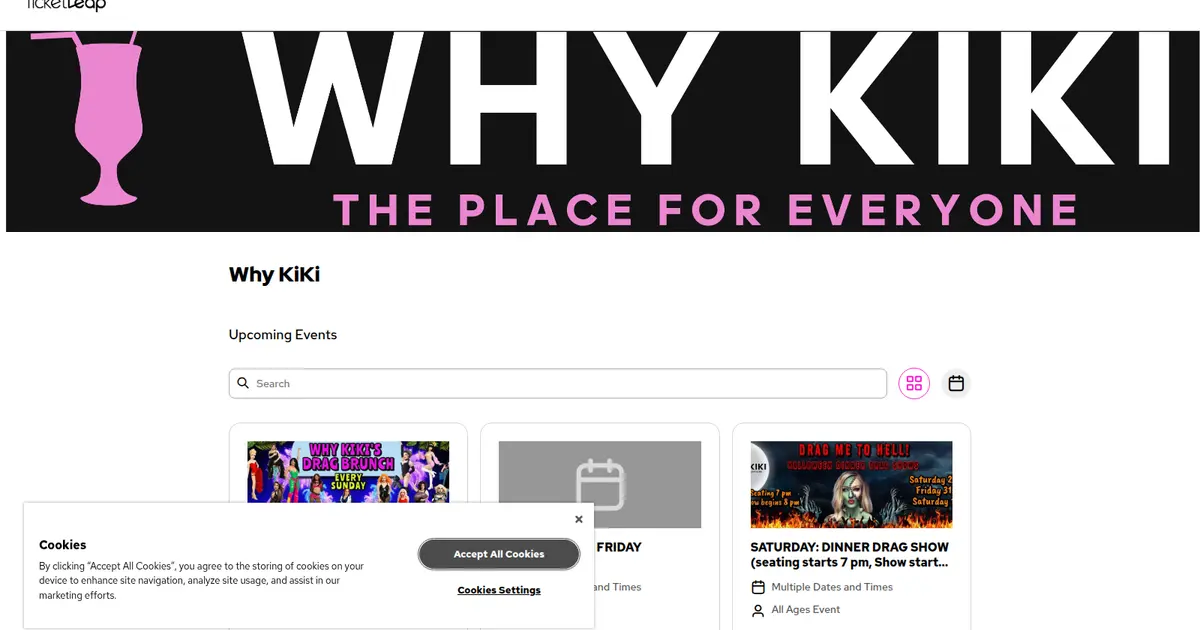The width and height of the screenshot is (1200, 630).
Task: Open the TicketLeap logo home link
Action: [66, 5]
